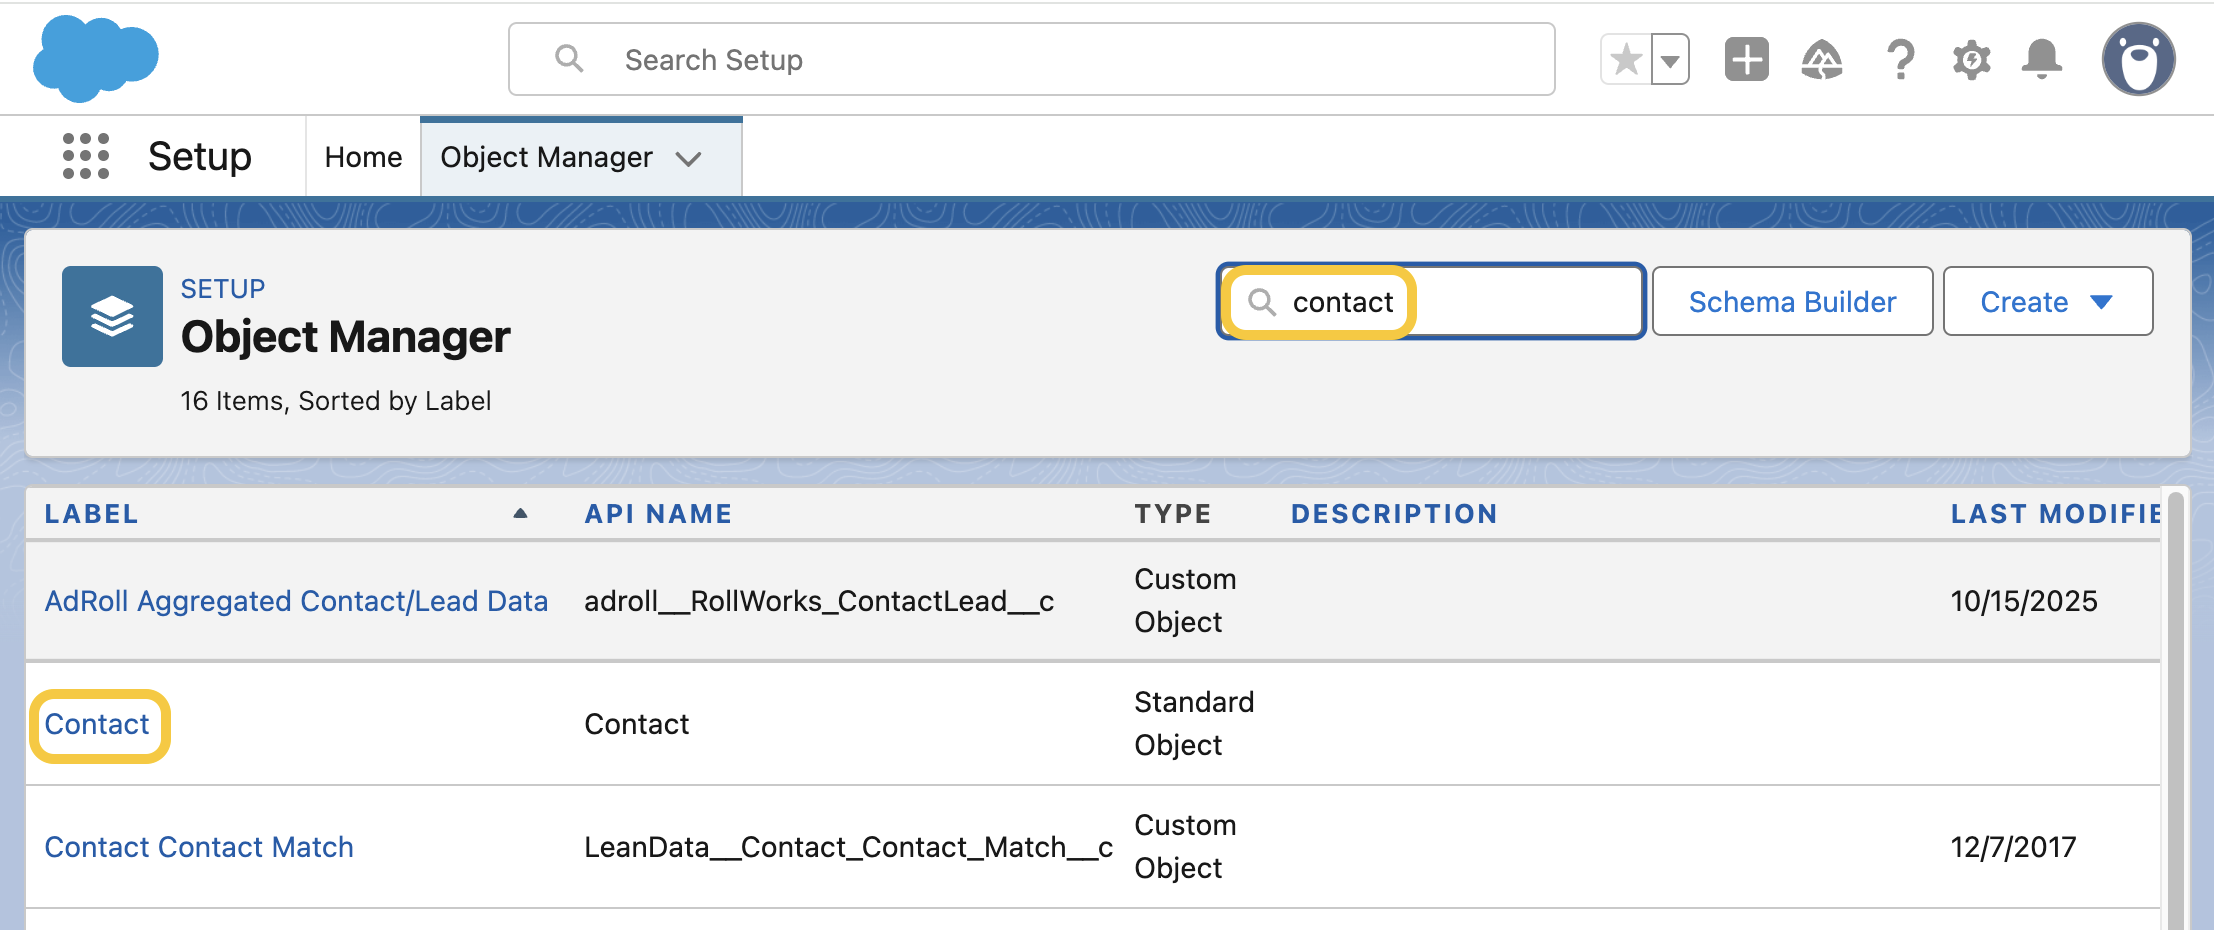This screenshot has width=2214, height=930.
Task: Click the Salesforce cloud logo
Action: [95, 58]
